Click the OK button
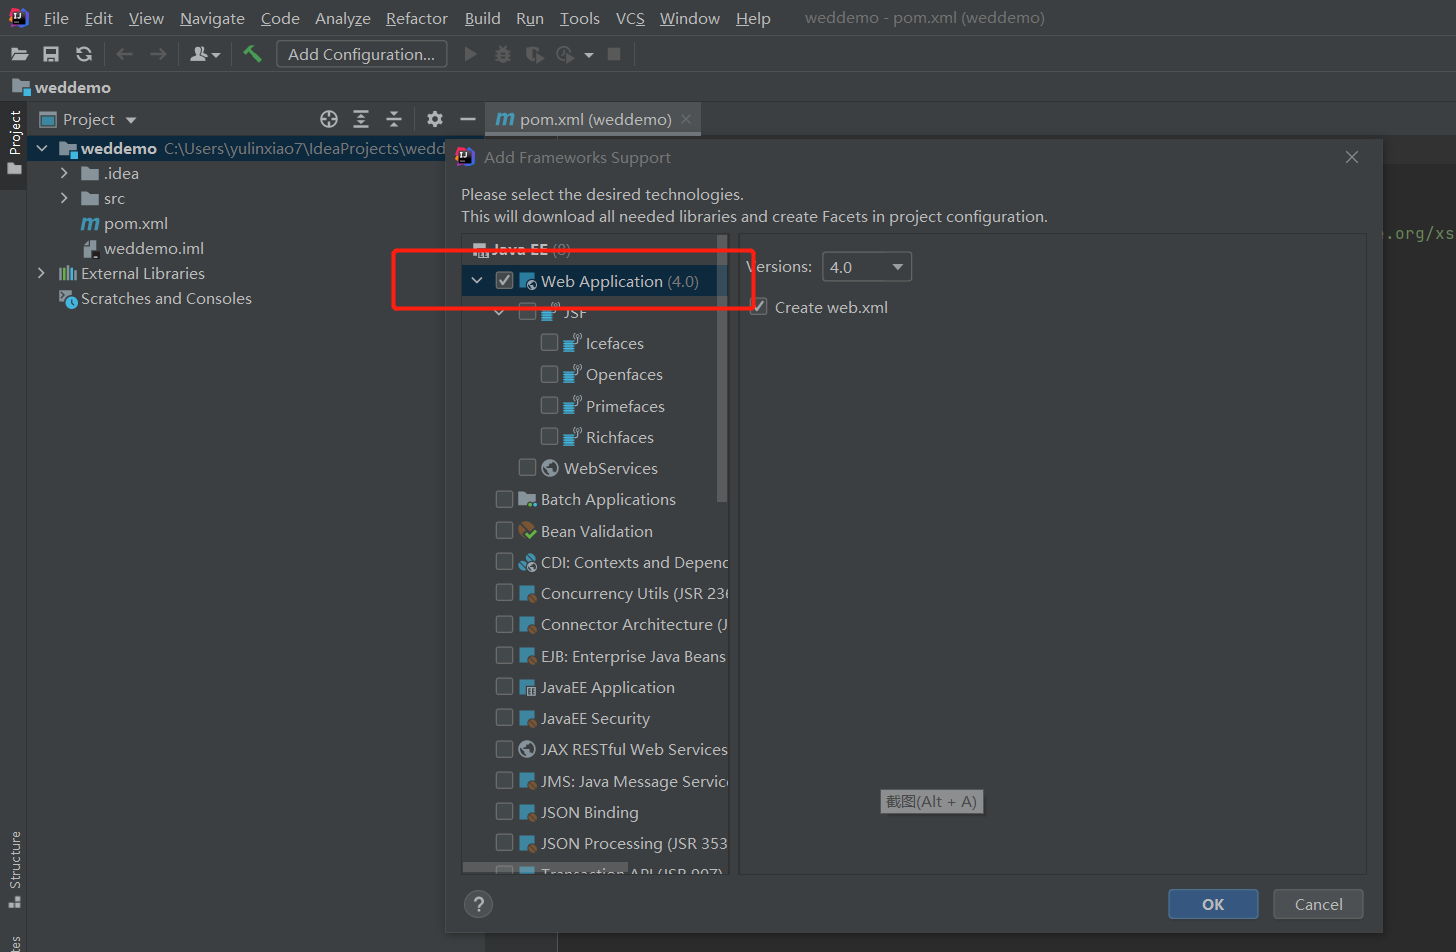Screen dimensions: 1456x952 click(1213, 904)
